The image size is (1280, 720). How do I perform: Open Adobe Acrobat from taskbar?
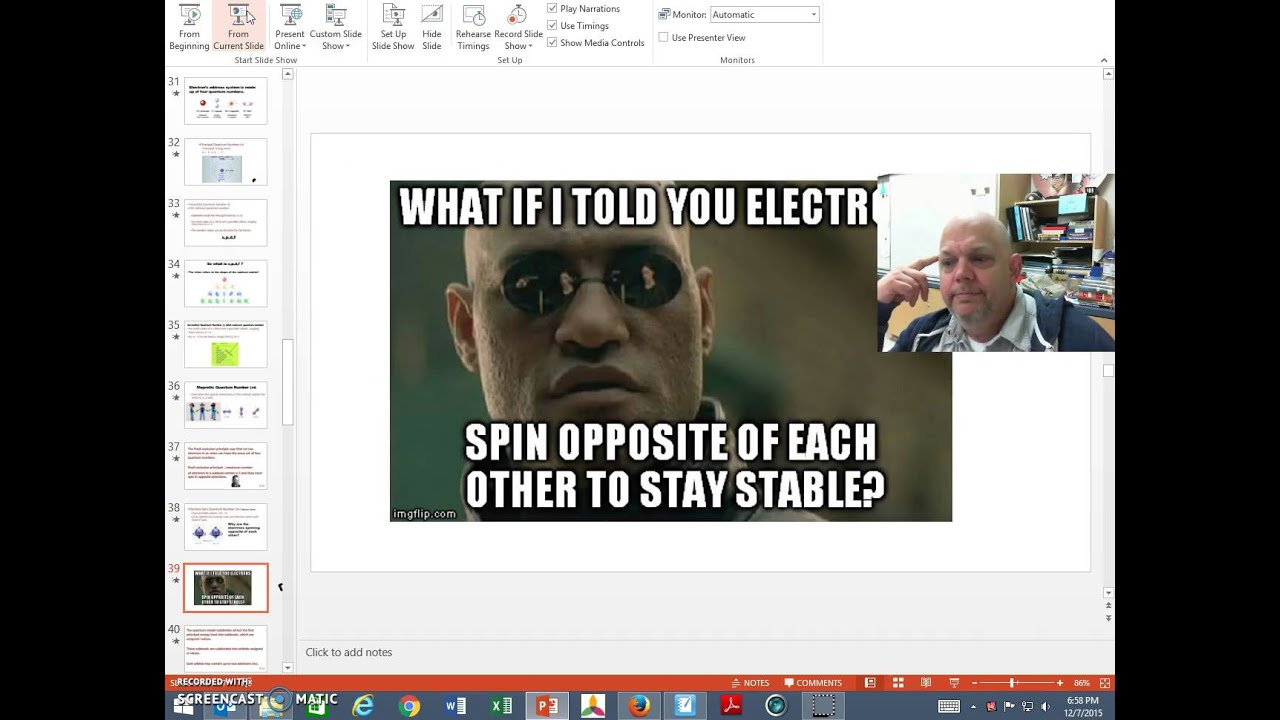click(x=731, y=706)
